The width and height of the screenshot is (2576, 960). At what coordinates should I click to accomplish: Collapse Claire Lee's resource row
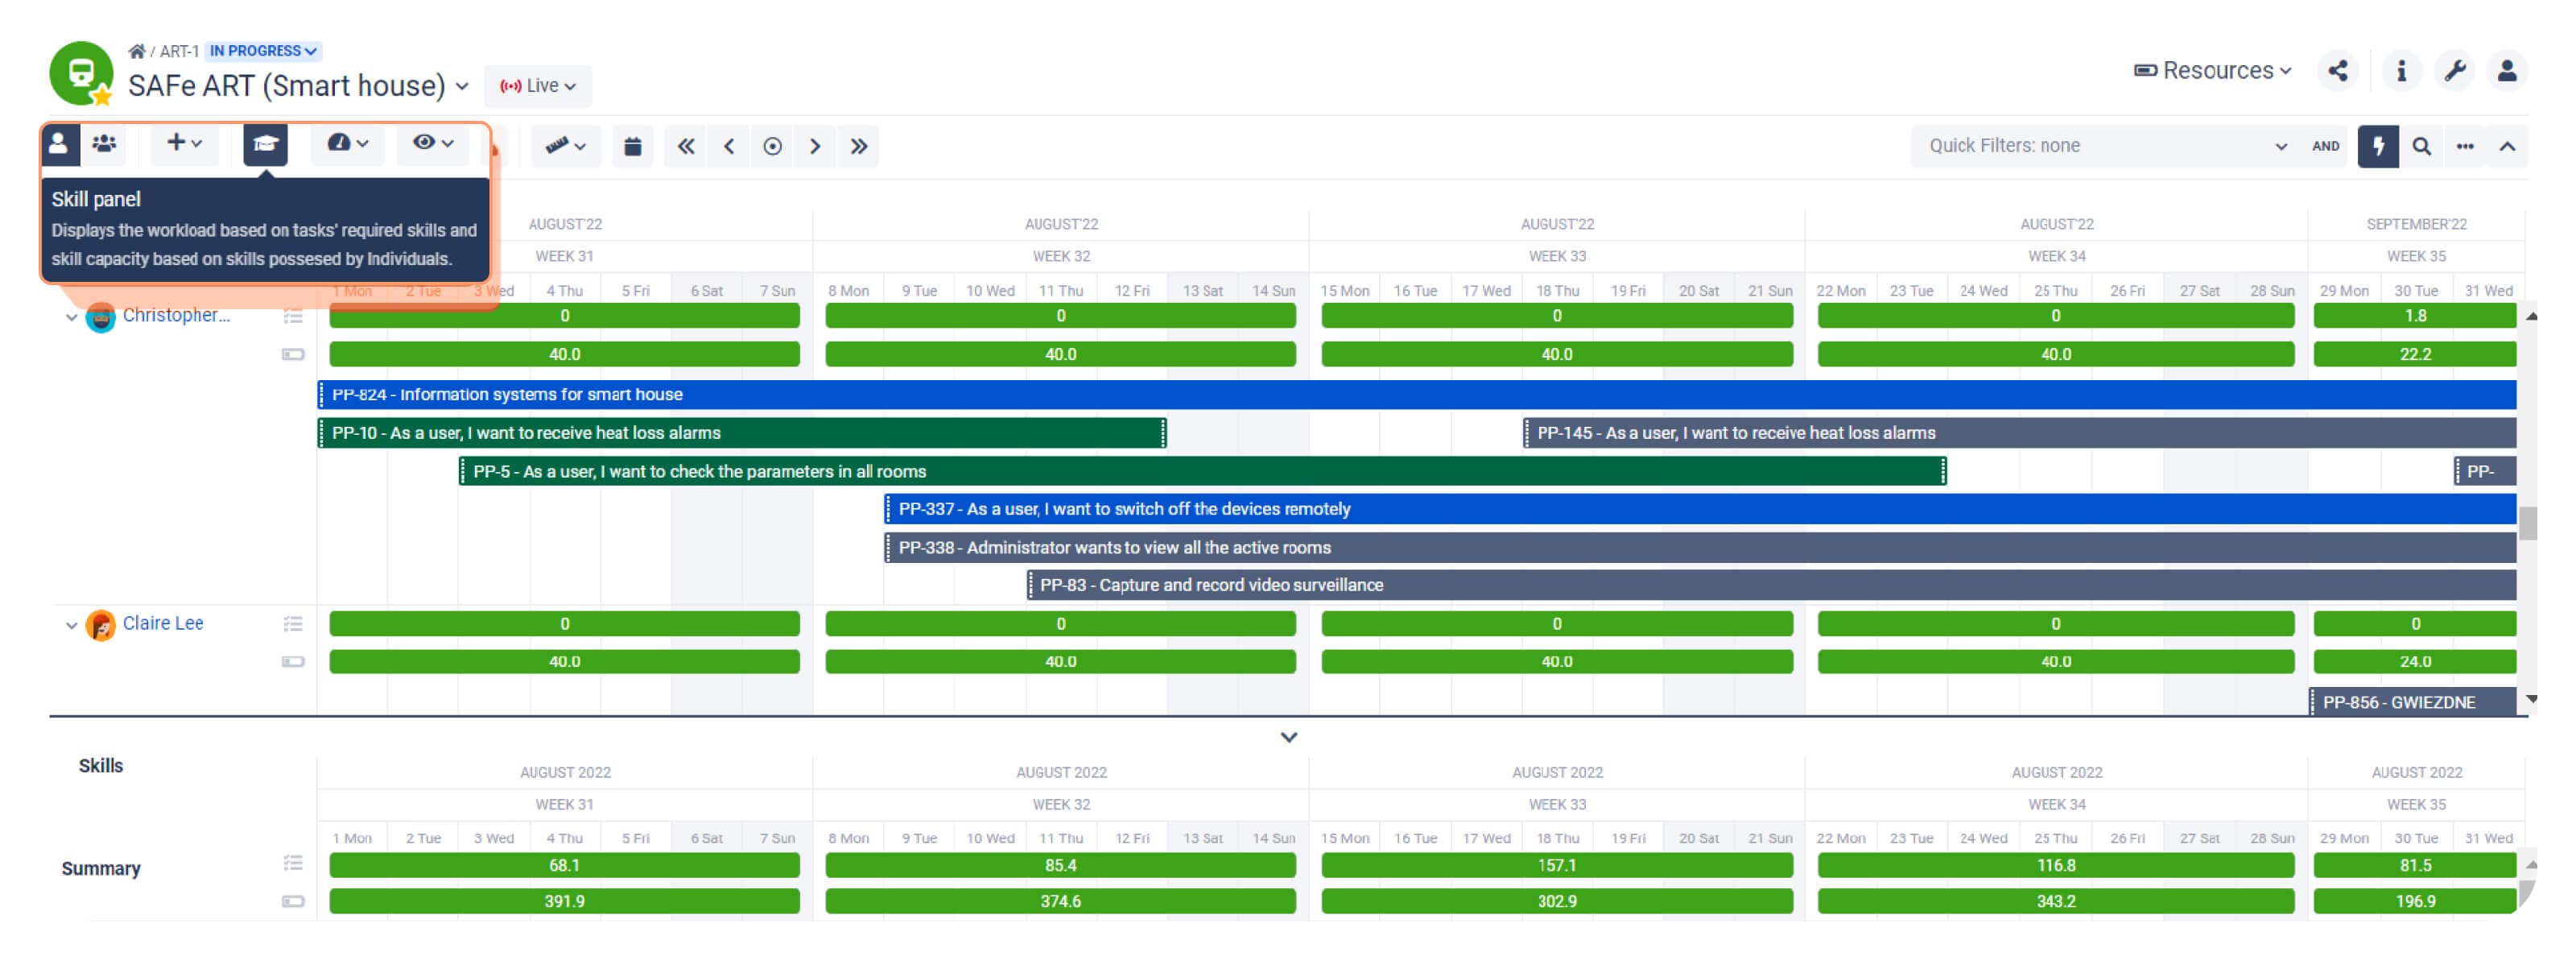tap(71, 626)
